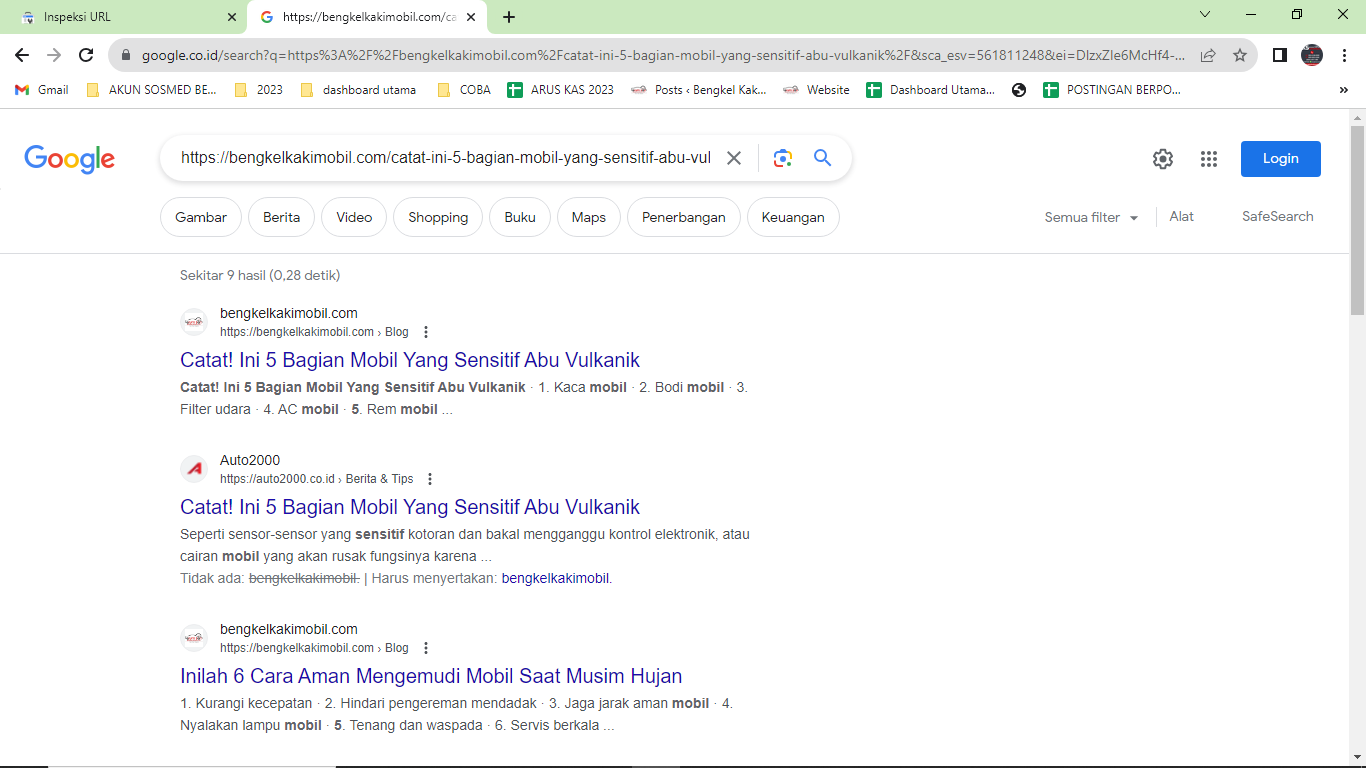Clear the Google search box
The height and width of the screenshot is (768, 1366).
[x=734, y=158]
